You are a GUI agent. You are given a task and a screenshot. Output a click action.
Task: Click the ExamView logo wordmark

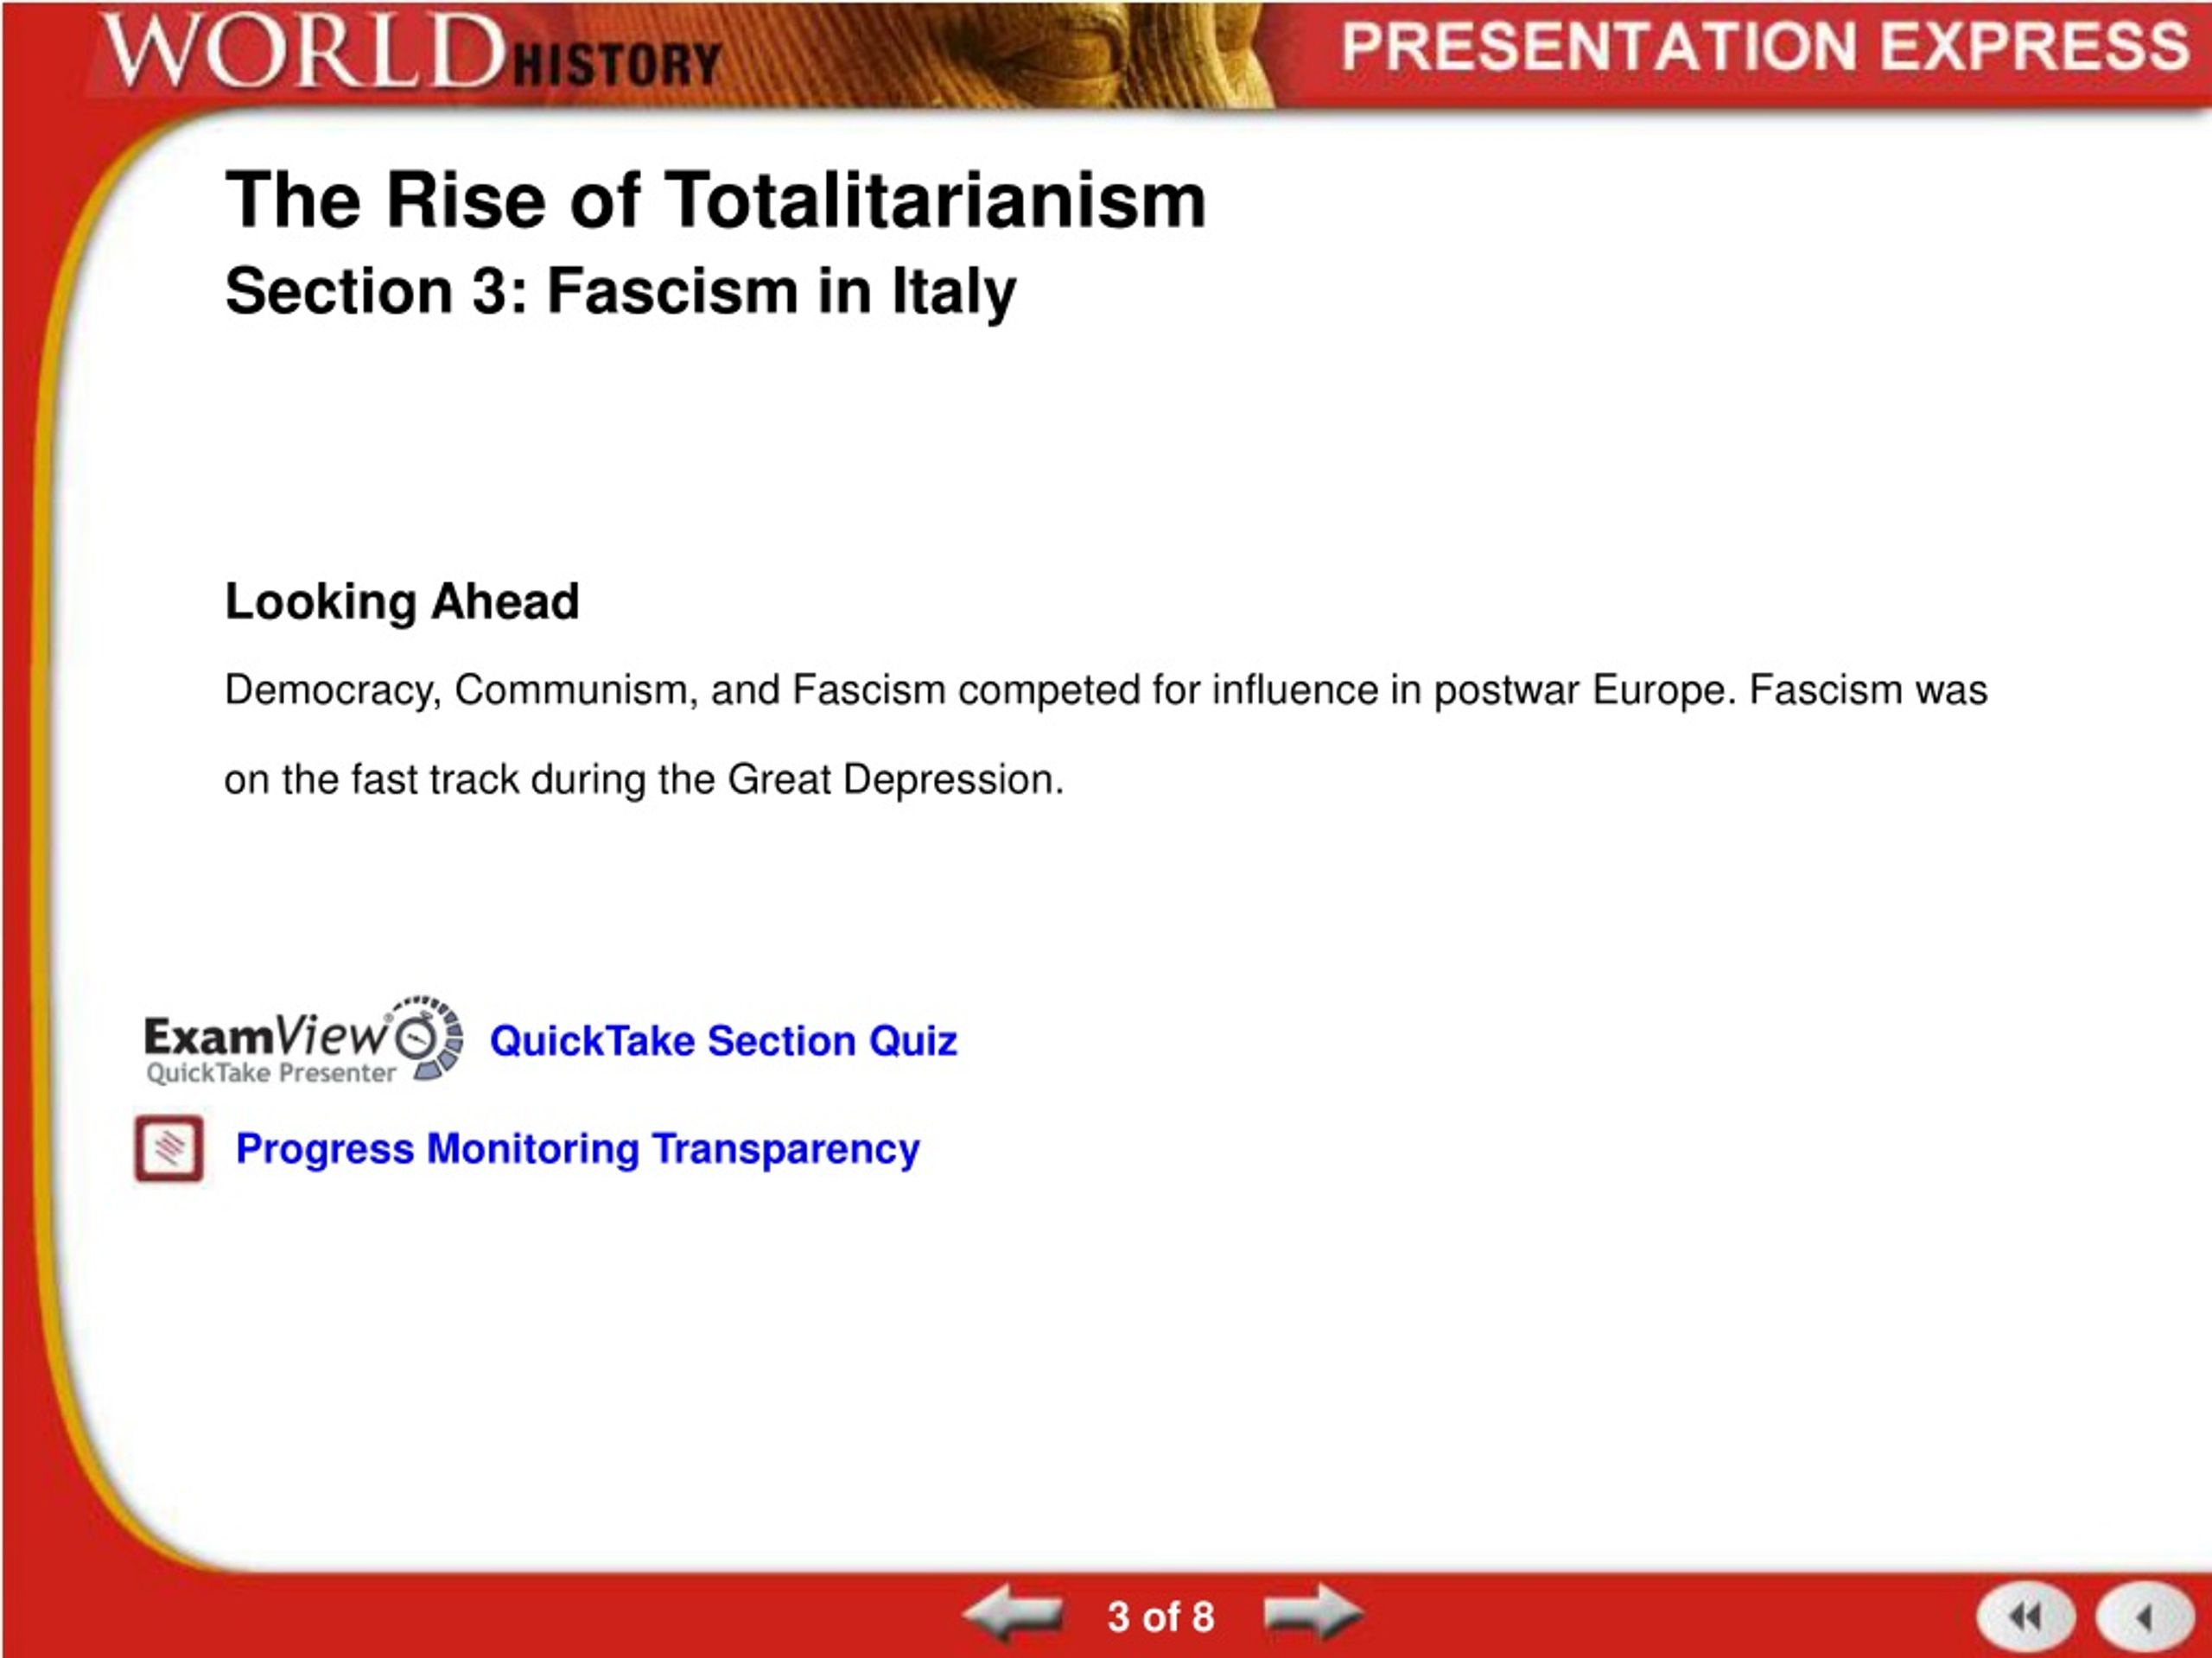pos(266,1036)
